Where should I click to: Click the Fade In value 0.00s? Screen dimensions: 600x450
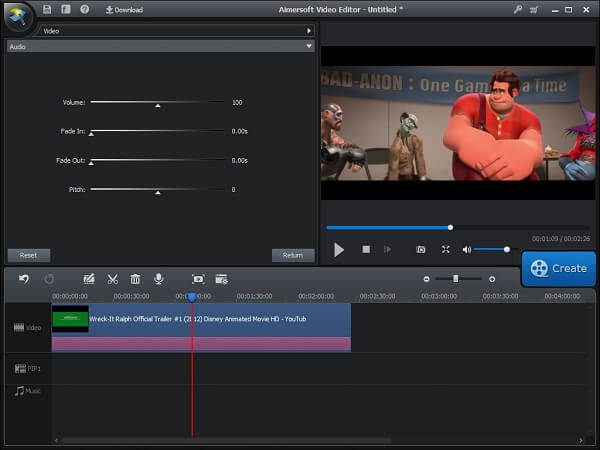pyautogui.click(x=240, y=131)
